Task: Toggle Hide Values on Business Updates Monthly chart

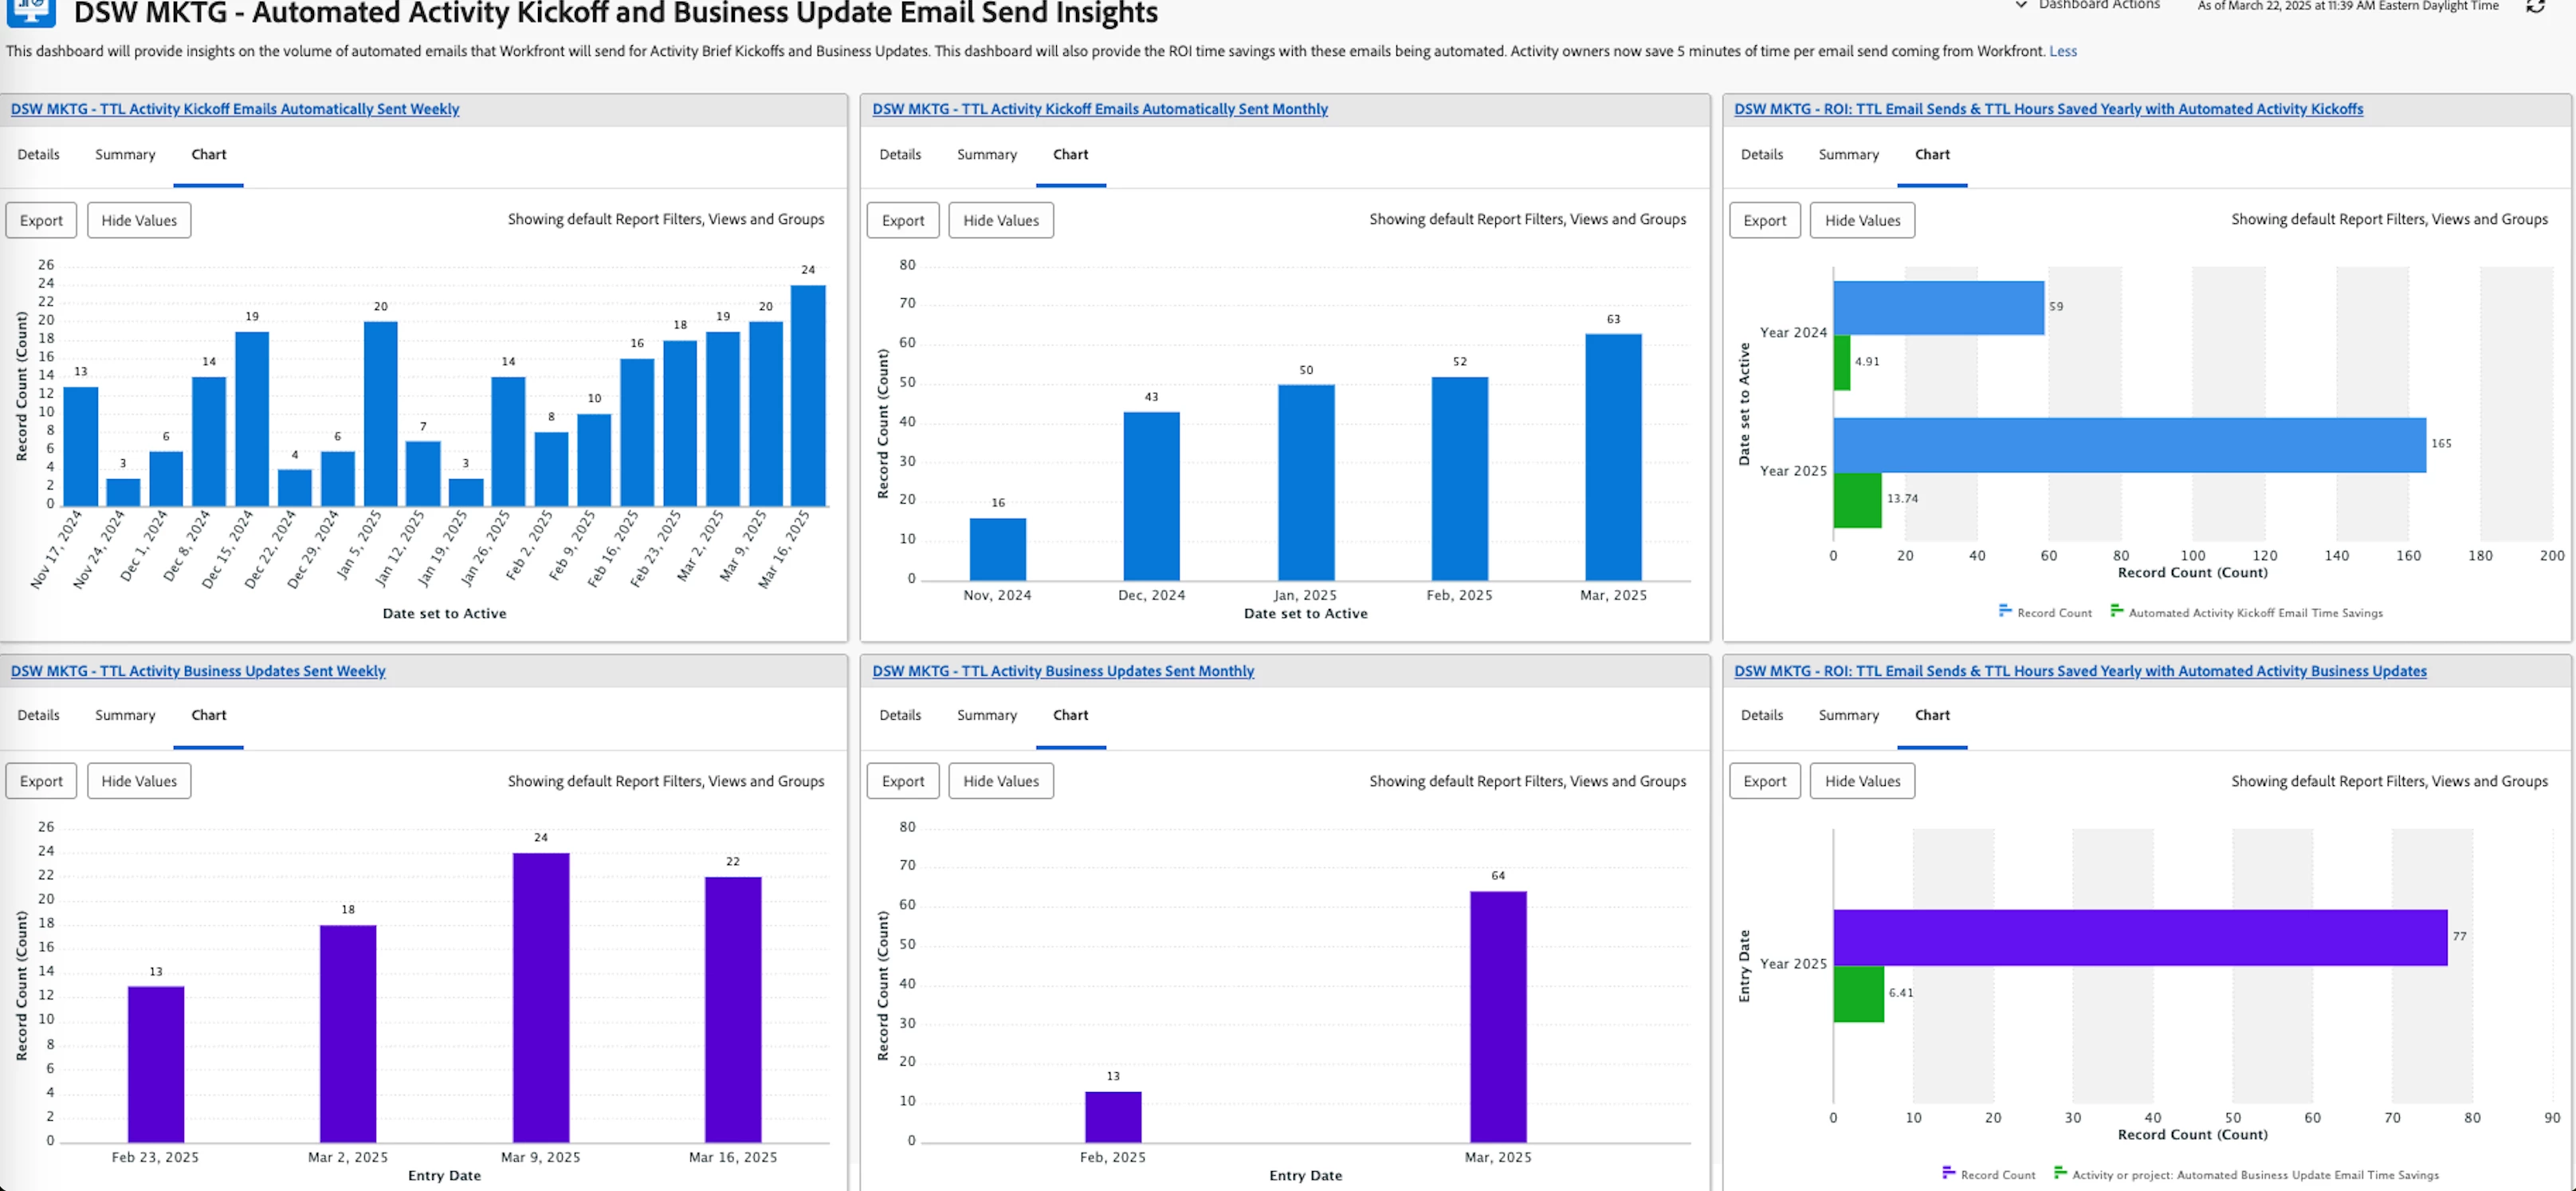Action: pyautogui.click(x=1000, y=781)
